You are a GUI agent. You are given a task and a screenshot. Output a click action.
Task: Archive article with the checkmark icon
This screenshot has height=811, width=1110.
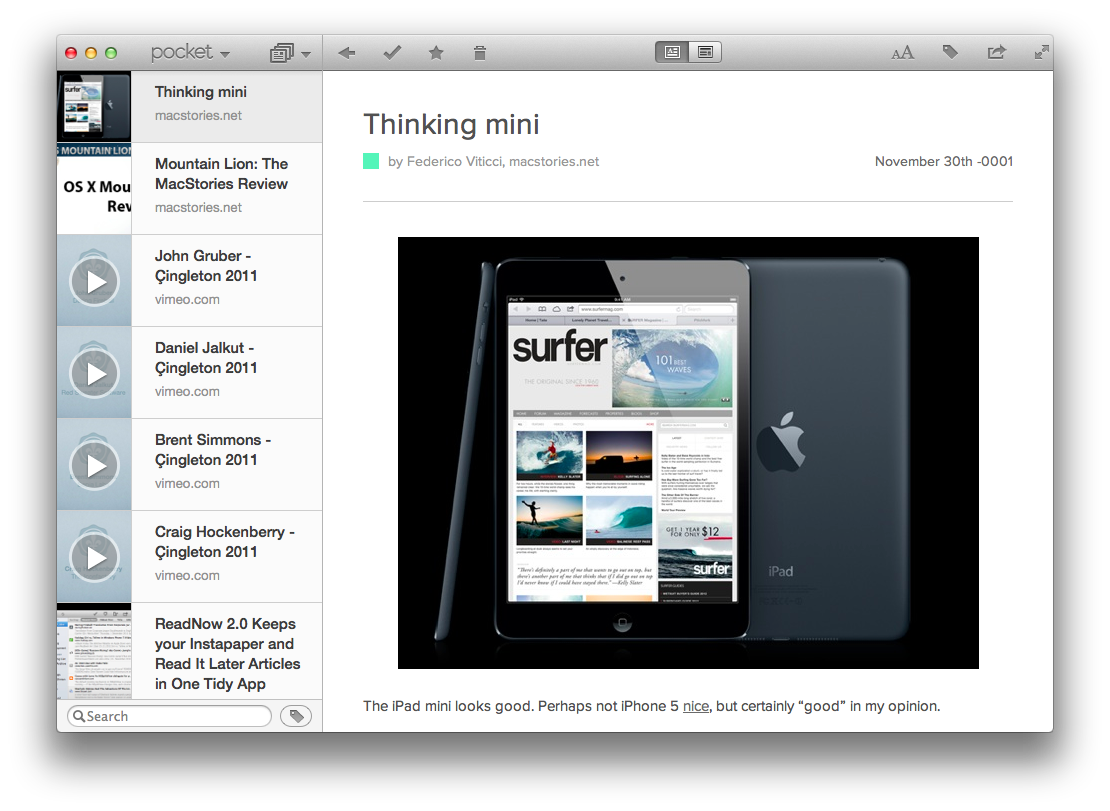coord(392,53)
